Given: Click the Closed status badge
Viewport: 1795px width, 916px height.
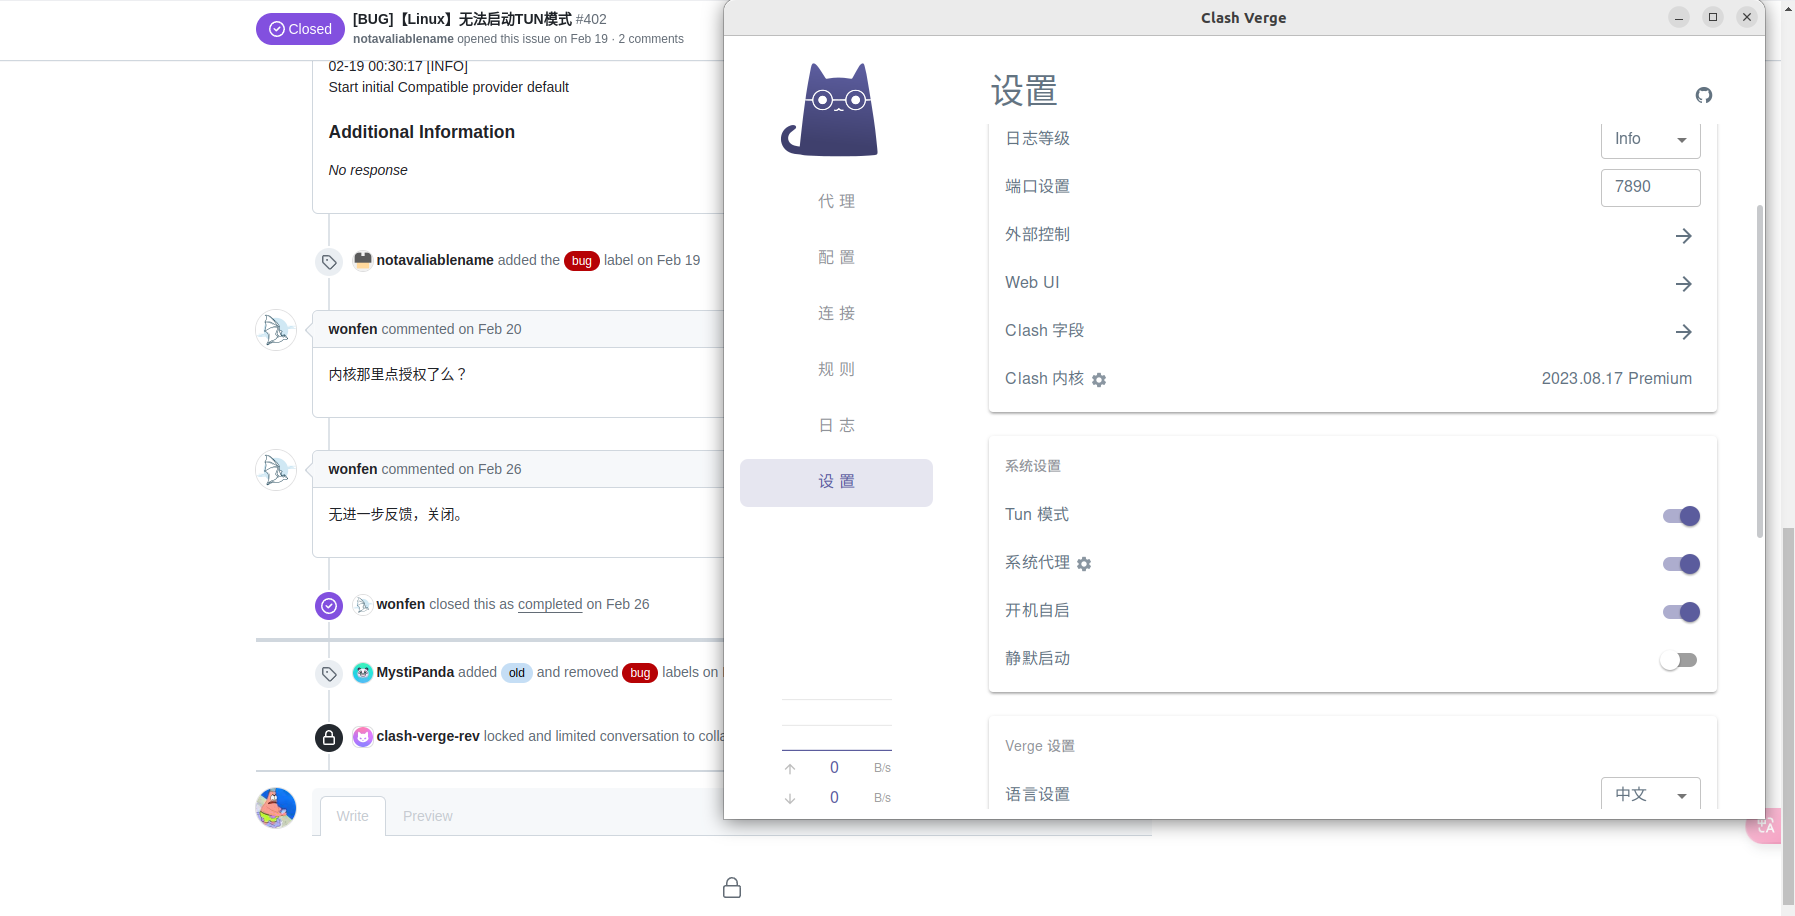Looking at the screenshot, I should coord(300,29).
